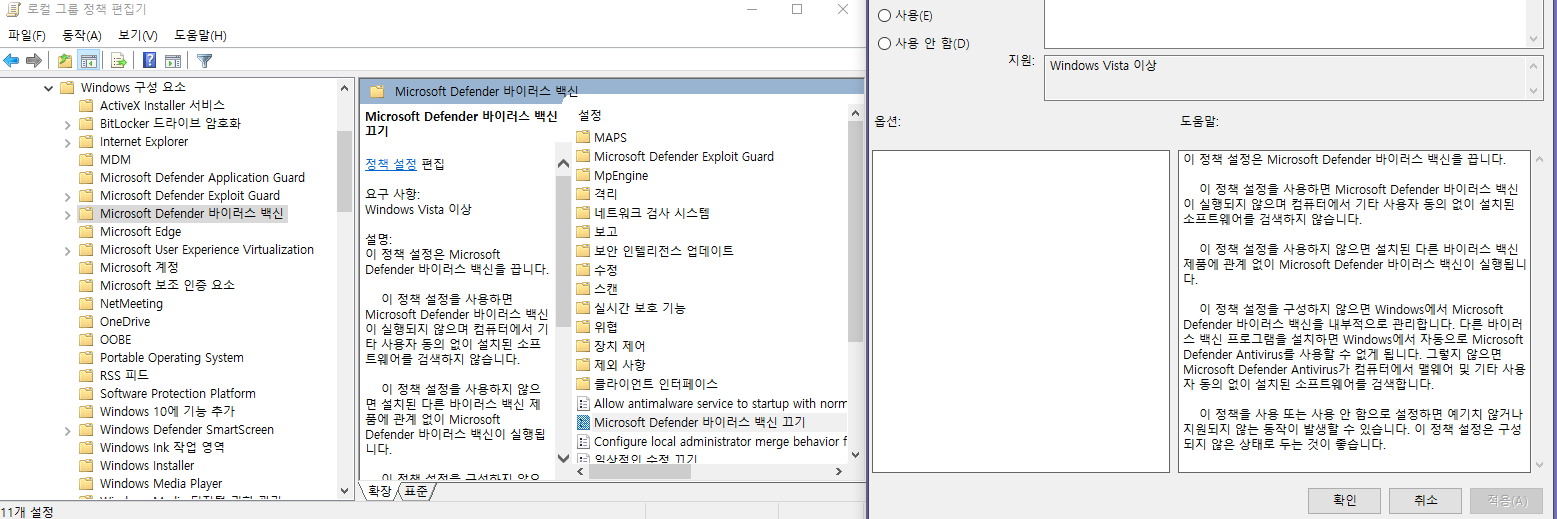The height and width of the screenshot is (519, 1557).
Task: Click folder icon beside 격리 in list
Action: tap(584, 194)
